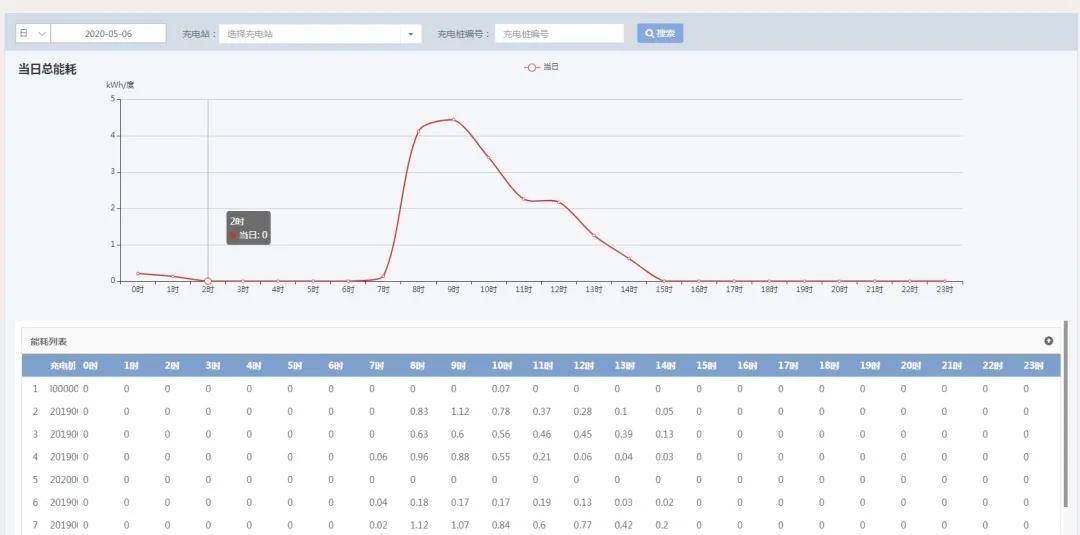
Task: Click cell value 1.12 in row 2
Action: 459,411
